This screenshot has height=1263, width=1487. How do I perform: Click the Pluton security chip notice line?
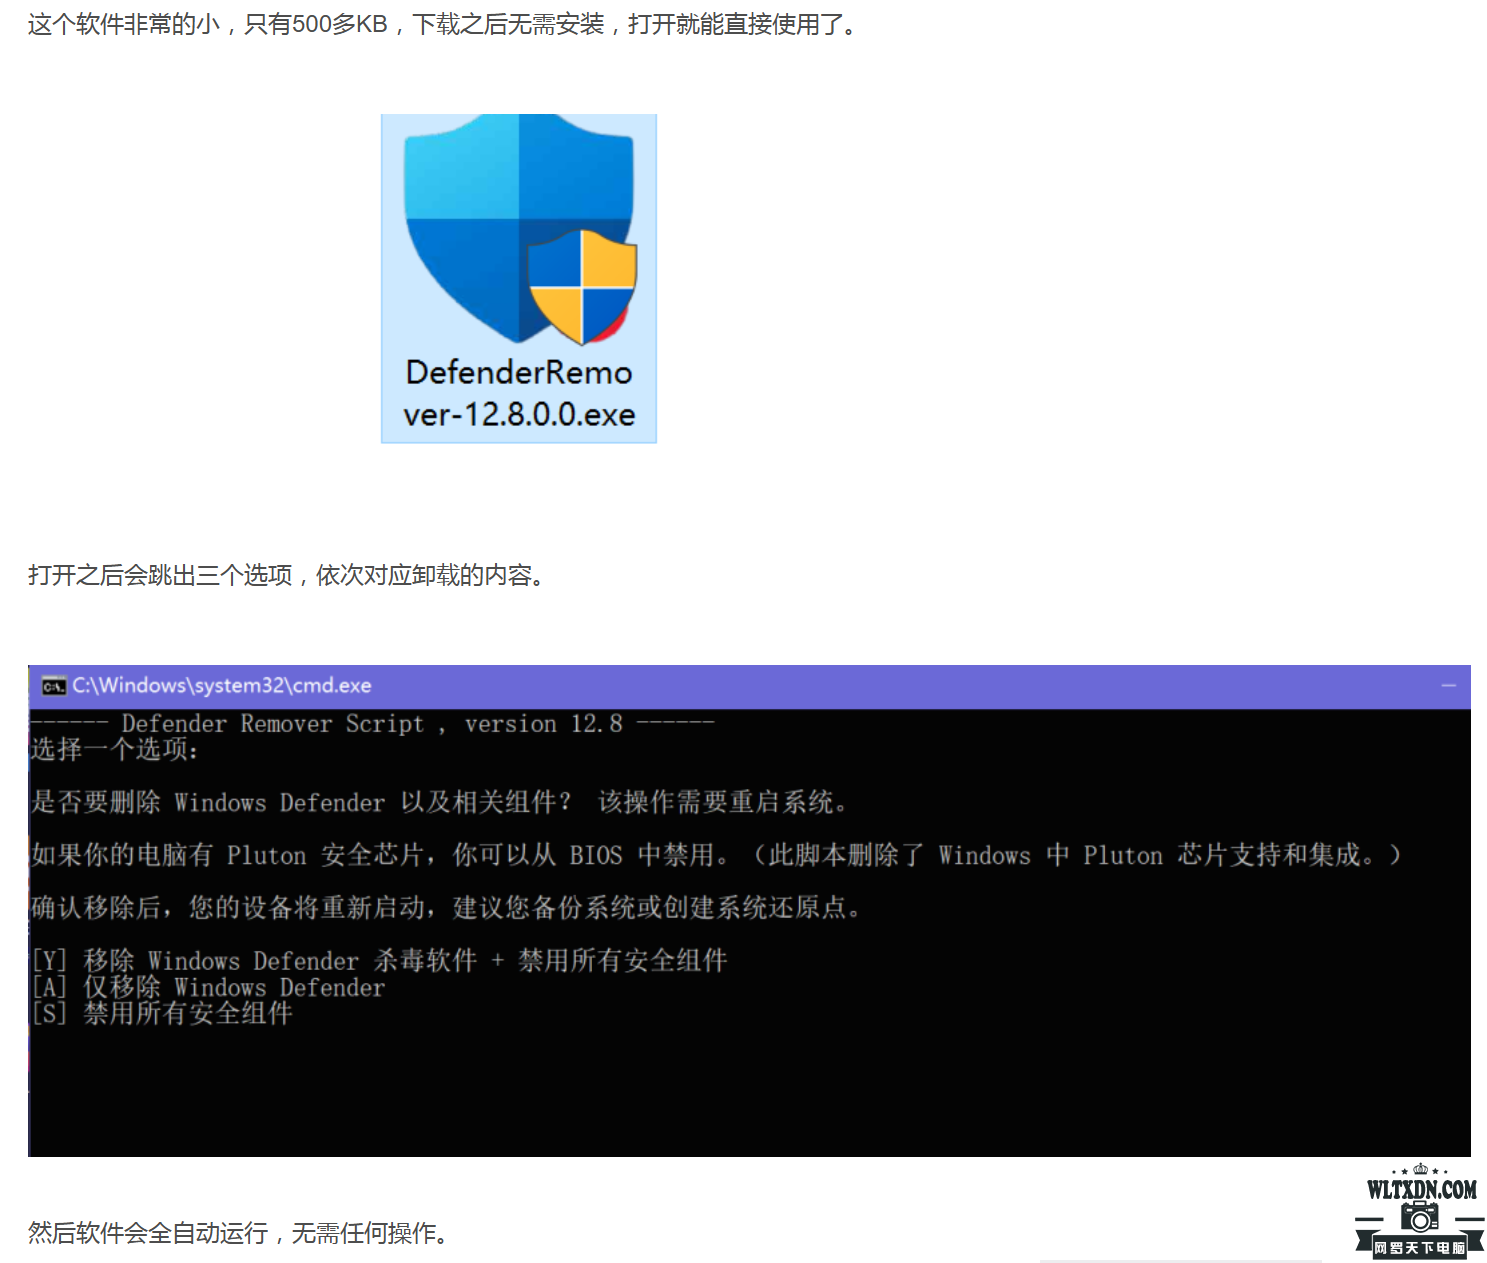pos(715,855)
